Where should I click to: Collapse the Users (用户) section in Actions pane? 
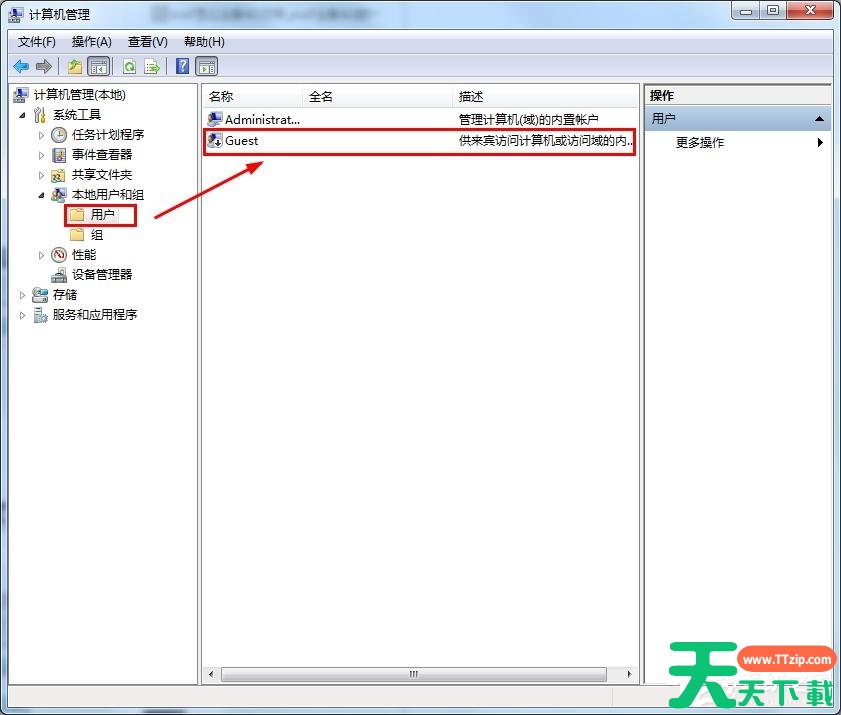click(819, 119)
